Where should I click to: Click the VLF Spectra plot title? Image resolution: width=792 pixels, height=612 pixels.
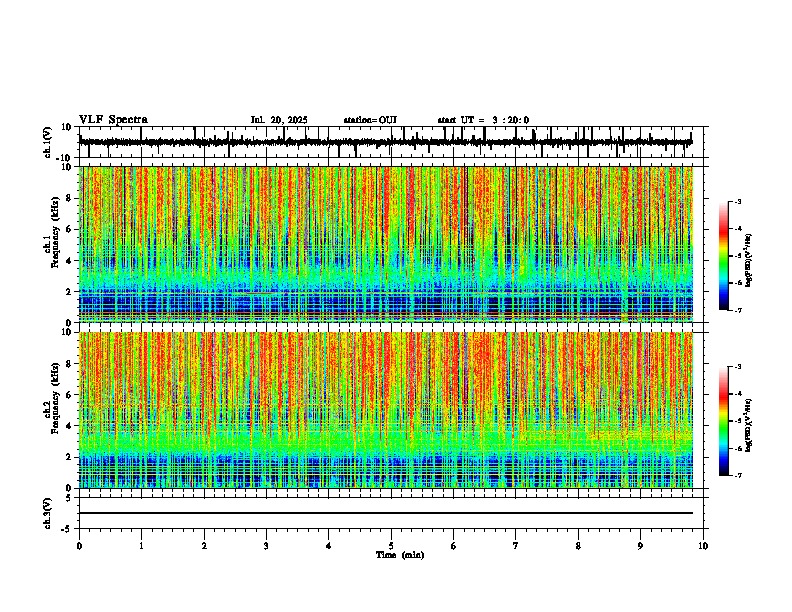(113, 119)
